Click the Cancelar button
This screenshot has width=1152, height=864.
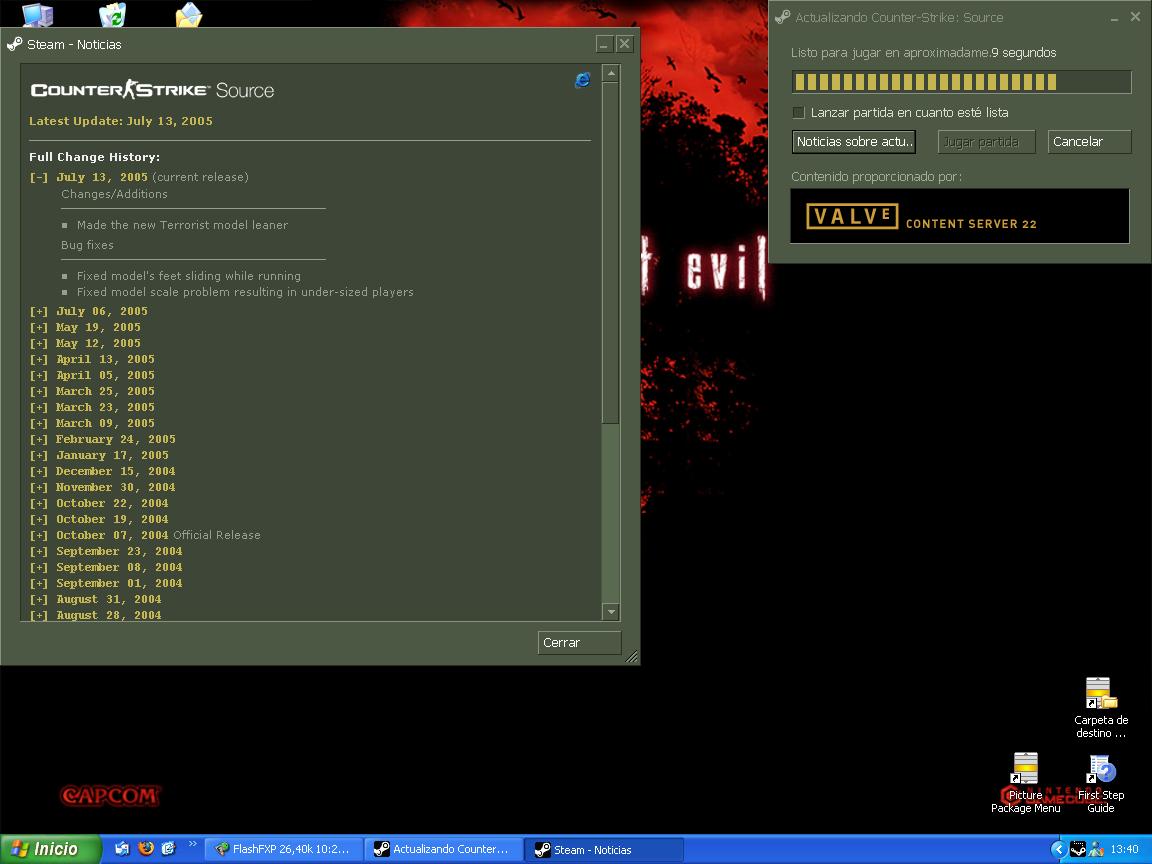[x=1088, y=142]
